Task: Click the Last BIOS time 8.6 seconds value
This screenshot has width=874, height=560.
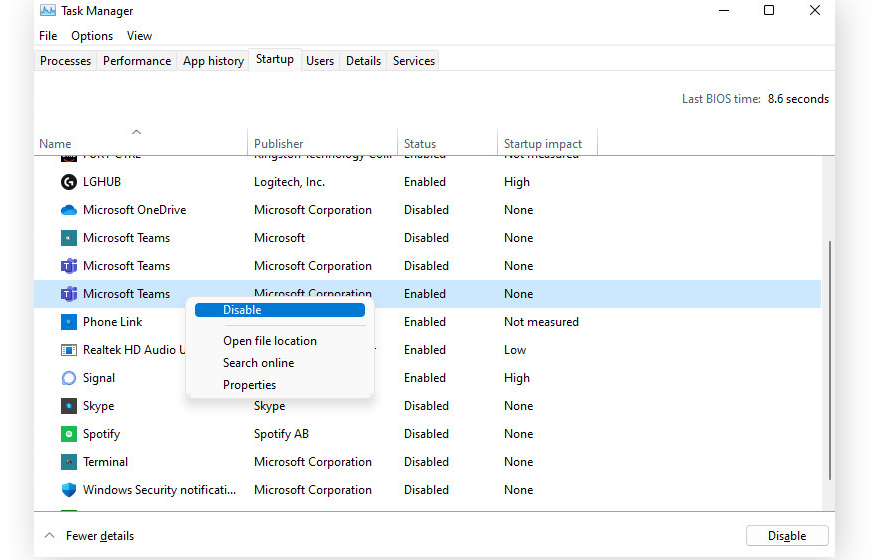Action: click(798, 99)
